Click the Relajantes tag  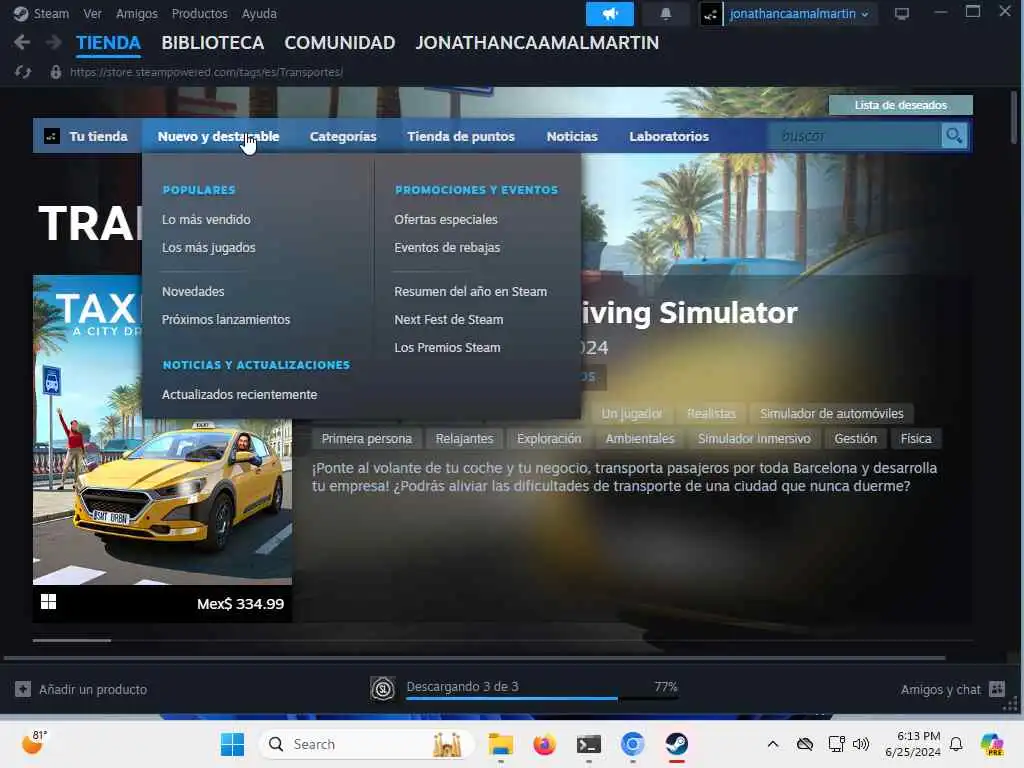(464, 438)
